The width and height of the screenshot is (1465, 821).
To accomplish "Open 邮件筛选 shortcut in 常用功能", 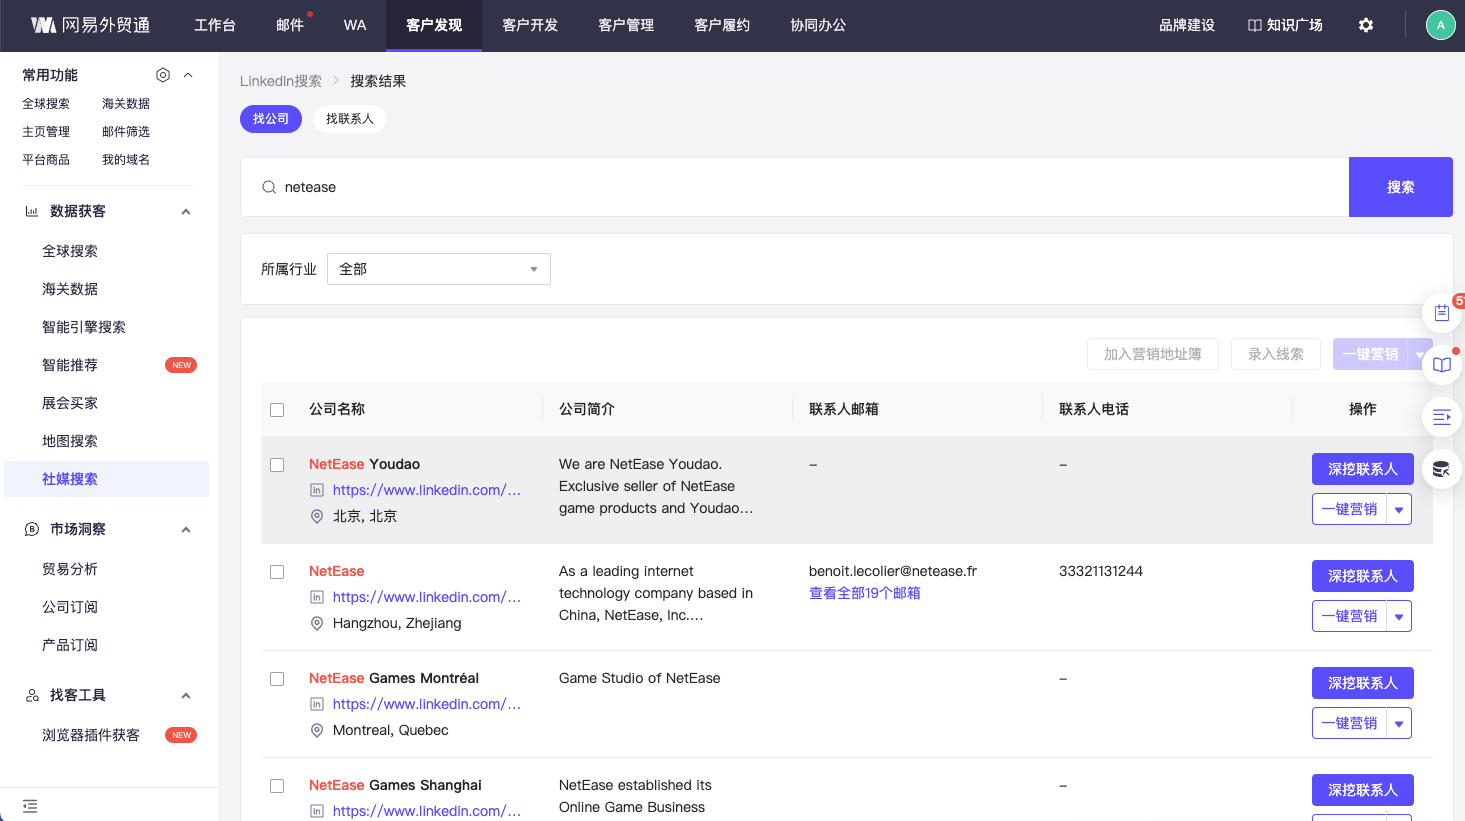I will point(126,132).
